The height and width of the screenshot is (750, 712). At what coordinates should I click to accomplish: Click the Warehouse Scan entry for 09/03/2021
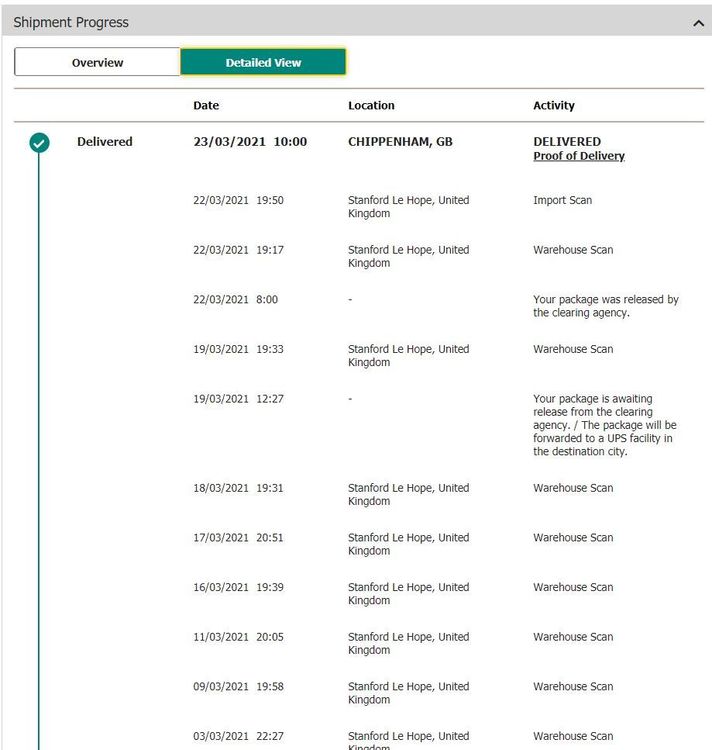573,687
